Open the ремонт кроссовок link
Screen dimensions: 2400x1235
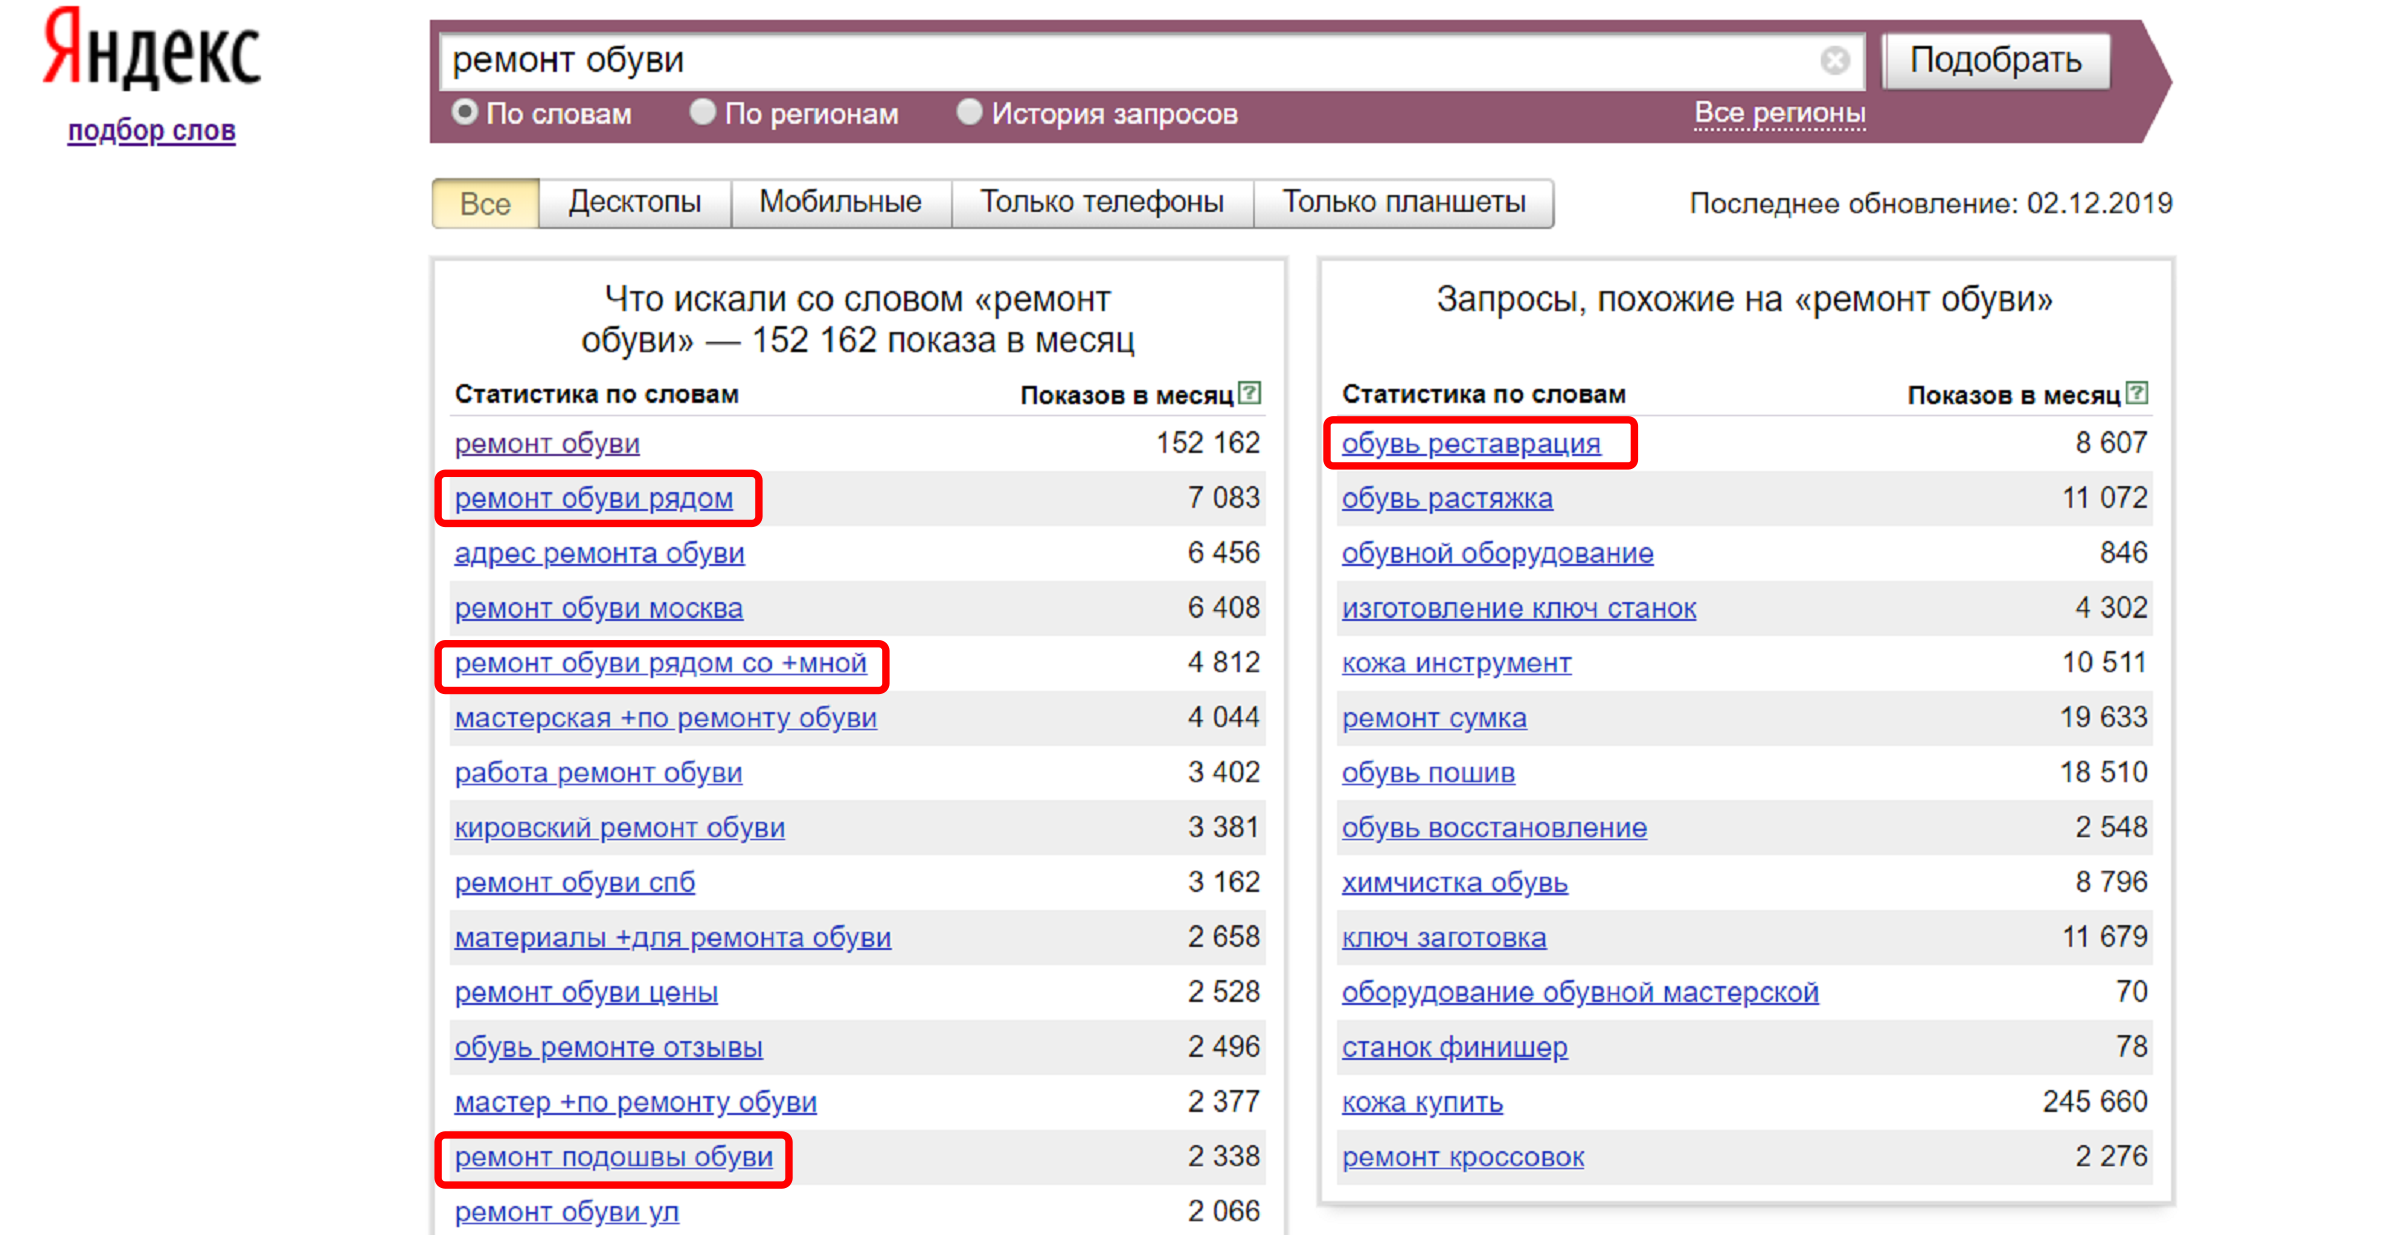tap(1463, 1158)
